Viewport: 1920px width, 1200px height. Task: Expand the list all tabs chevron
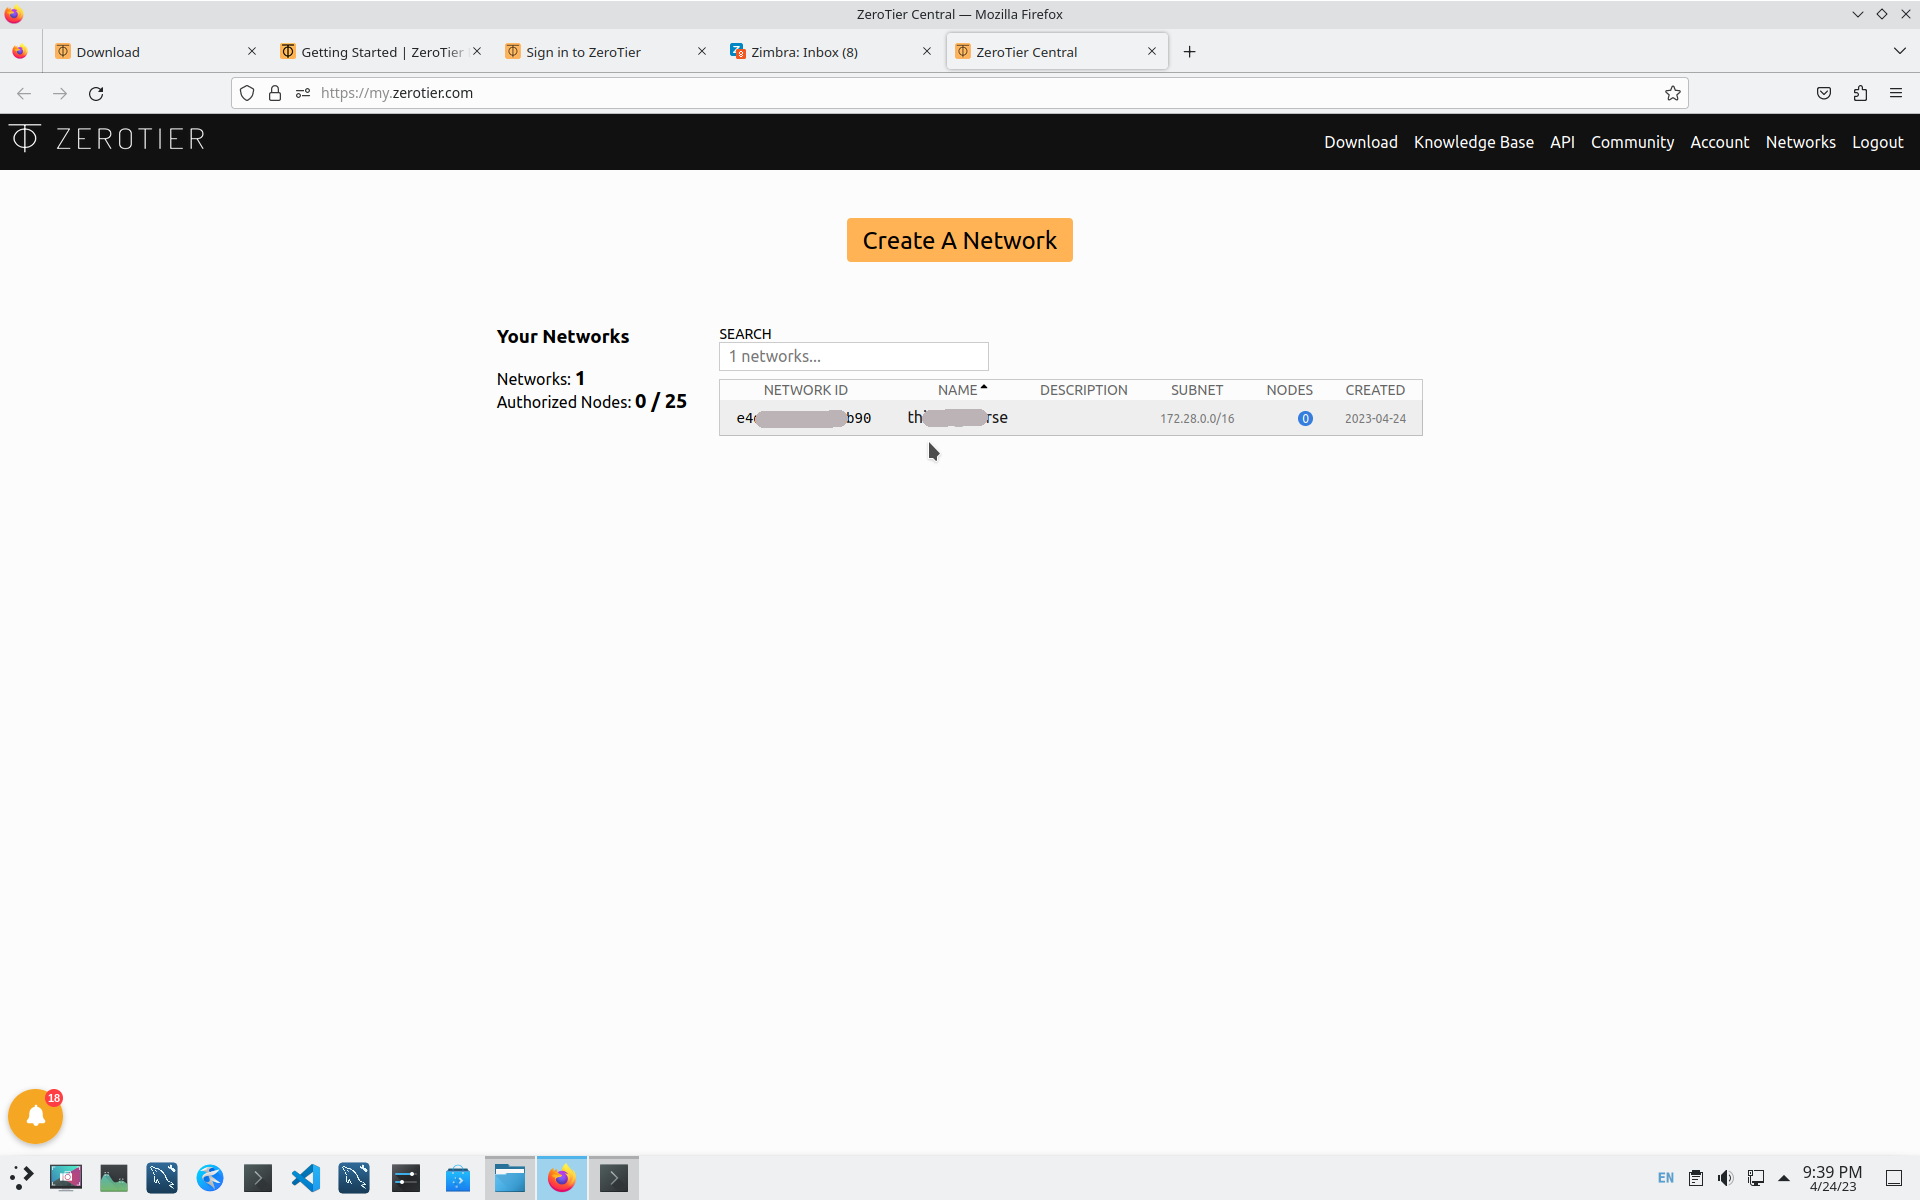point(1899,51)
